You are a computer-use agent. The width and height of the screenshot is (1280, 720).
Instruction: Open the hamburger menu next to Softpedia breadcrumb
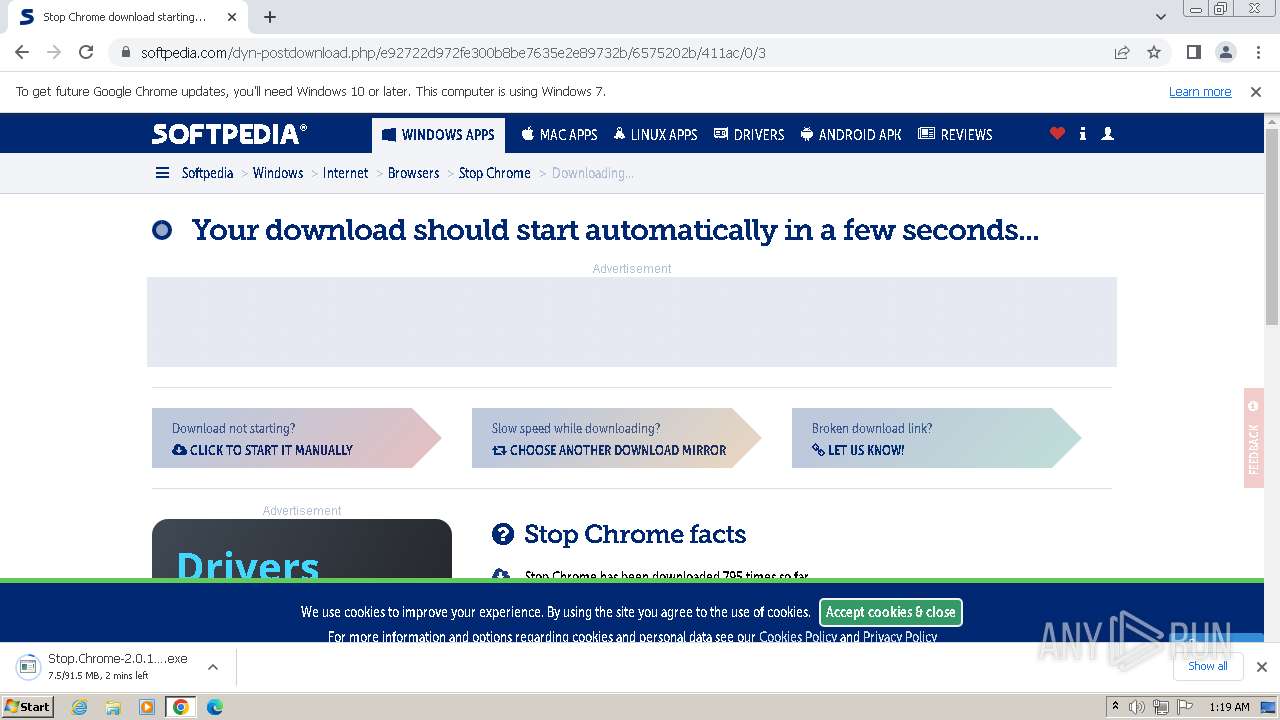[162, 173]
